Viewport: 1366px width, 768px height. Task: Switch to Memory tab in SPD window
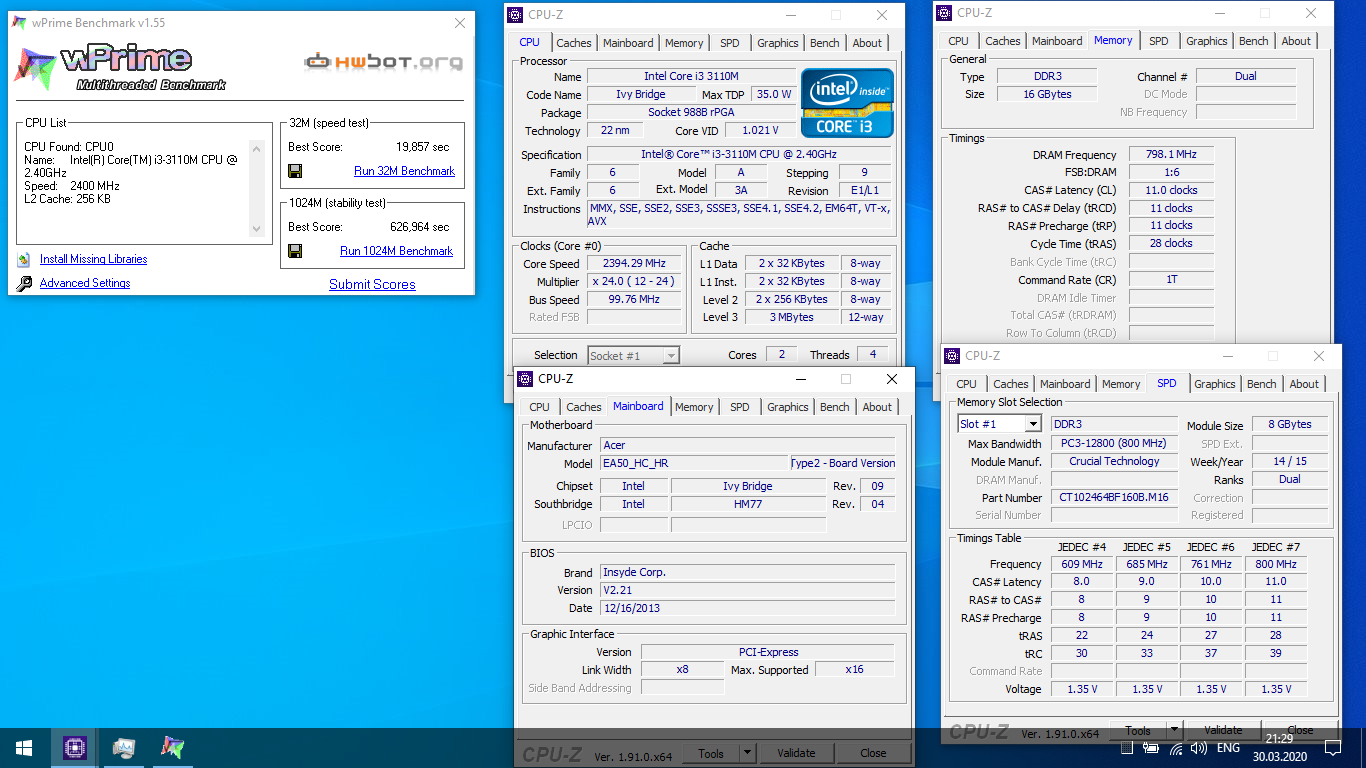click(x=1120, y=384)
